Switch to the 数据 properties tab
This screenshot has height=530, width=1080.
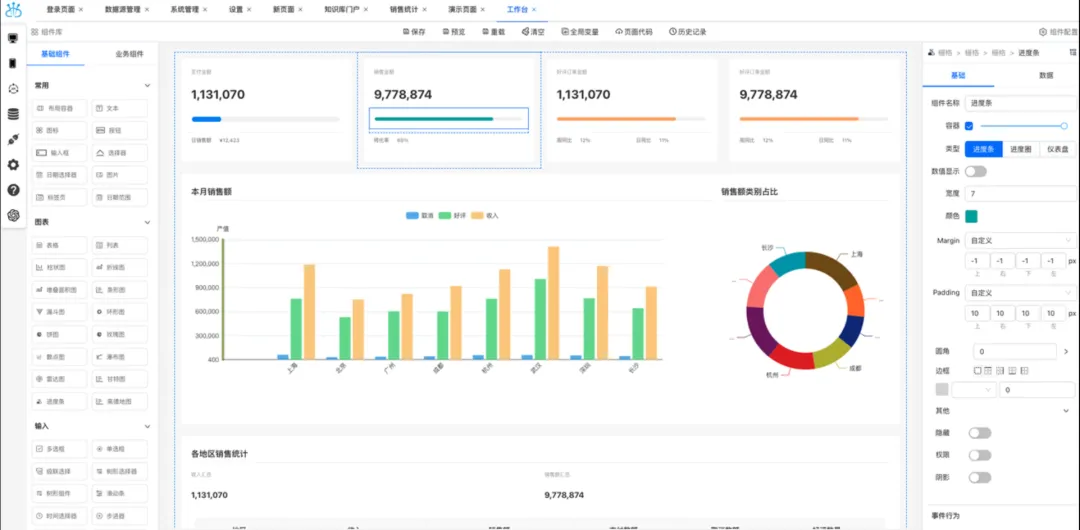[x=1046, y=75]
